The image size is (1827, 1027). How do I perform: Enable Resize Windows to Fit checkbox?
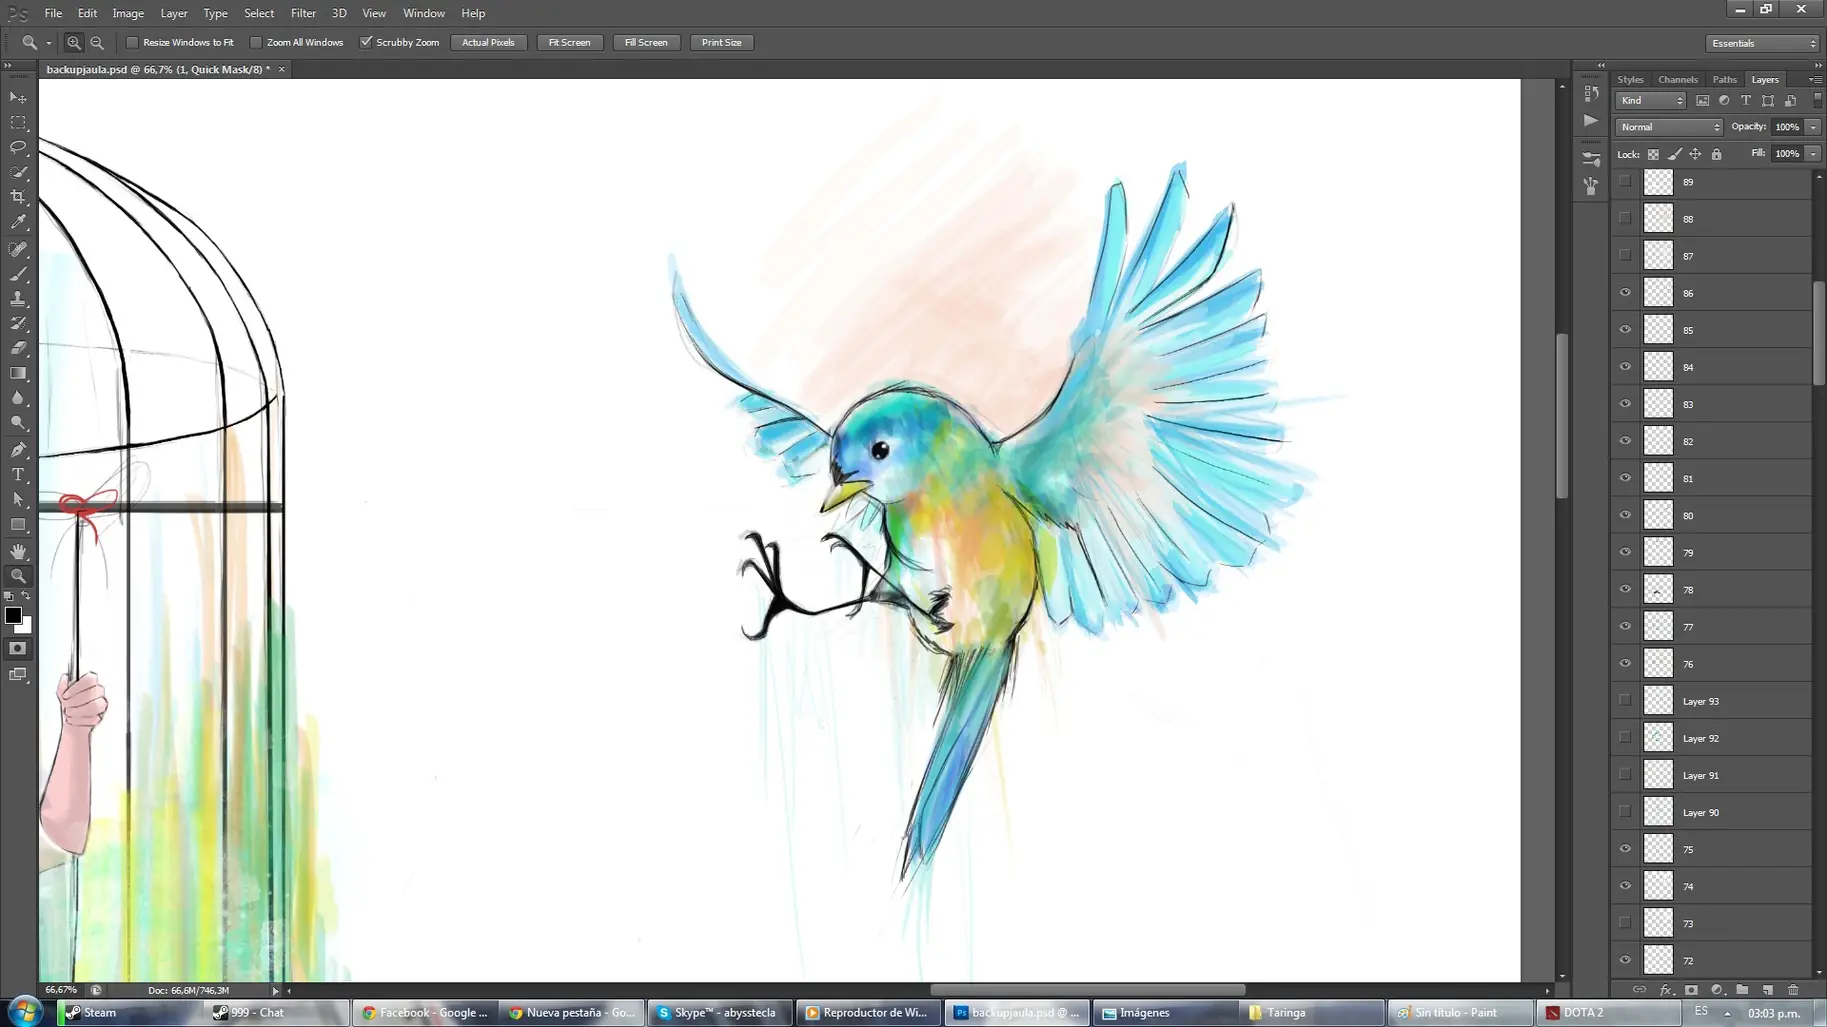[132, 43]
